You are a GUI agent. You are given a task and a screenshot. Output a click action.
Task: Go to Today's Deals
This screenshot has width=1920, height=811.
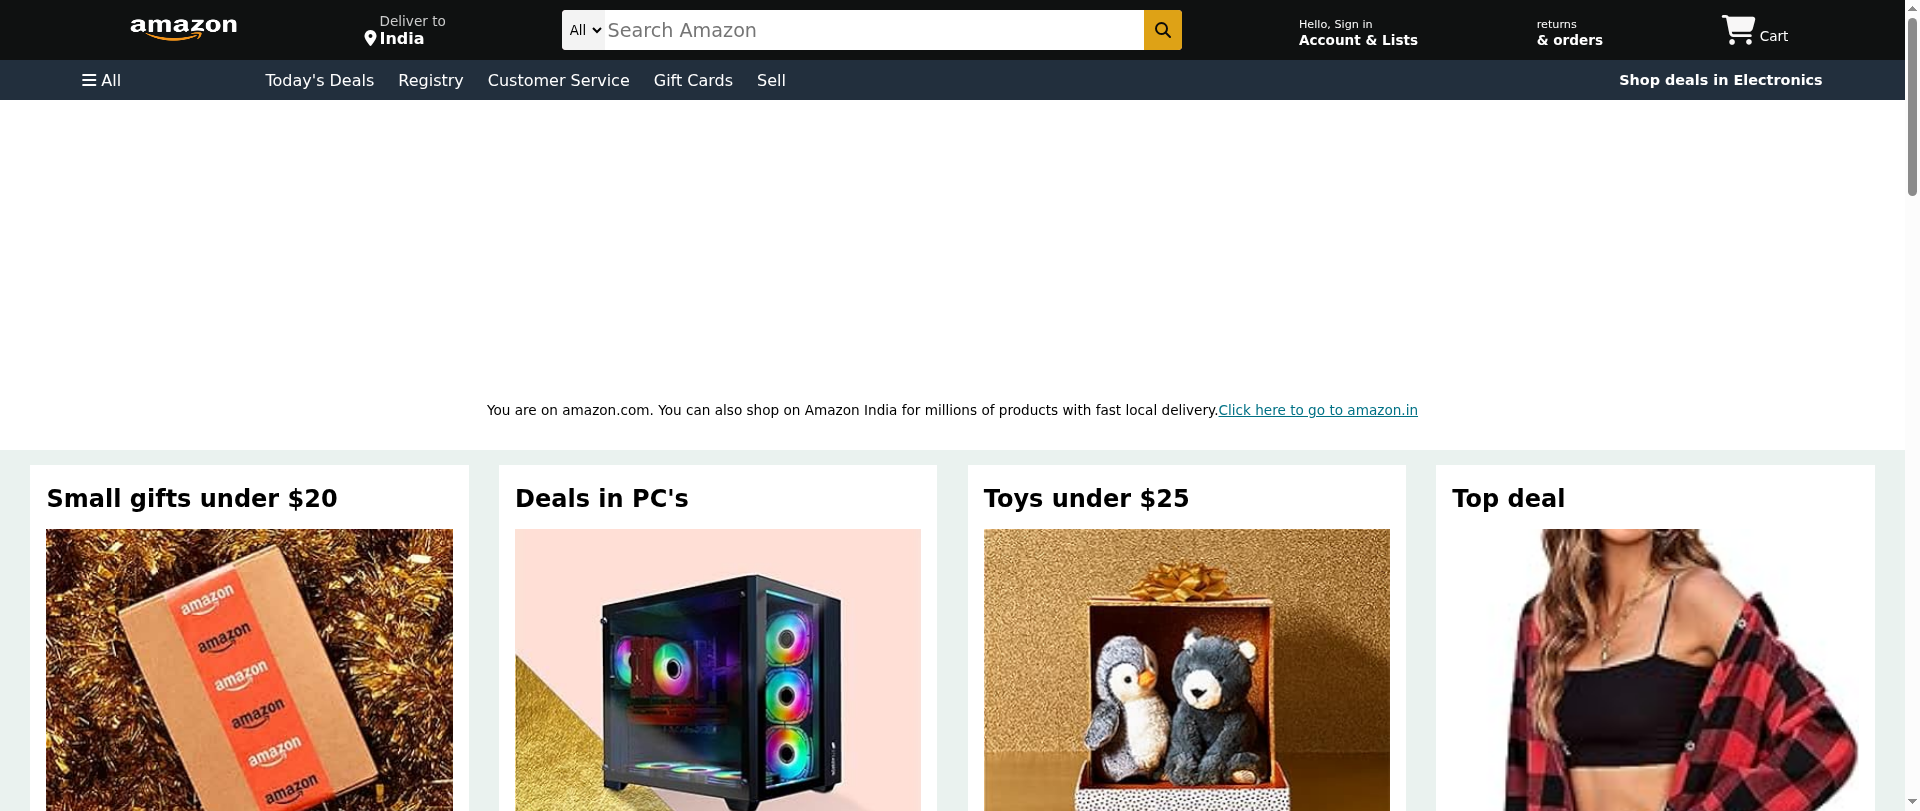(x=319, y=80)
